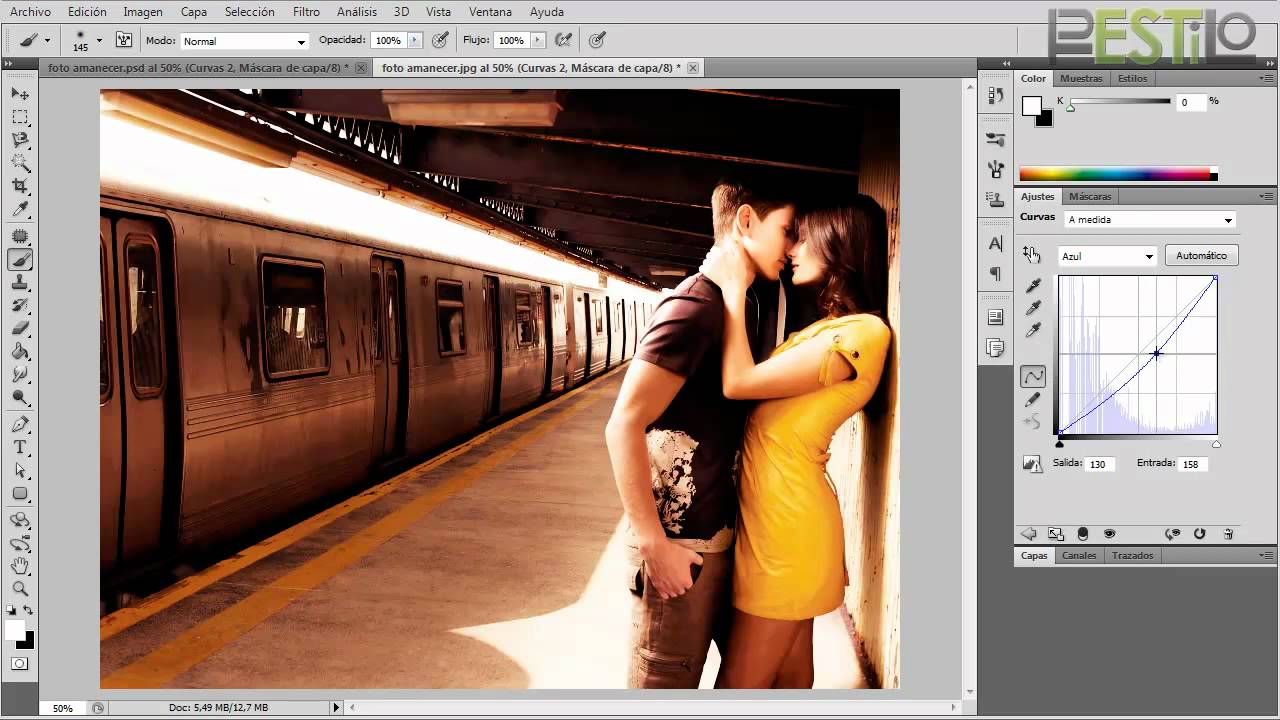The width and height of the screenshot is (1280, 720).
Task: Select the Path Selection tool
Action: coord(20,470)
